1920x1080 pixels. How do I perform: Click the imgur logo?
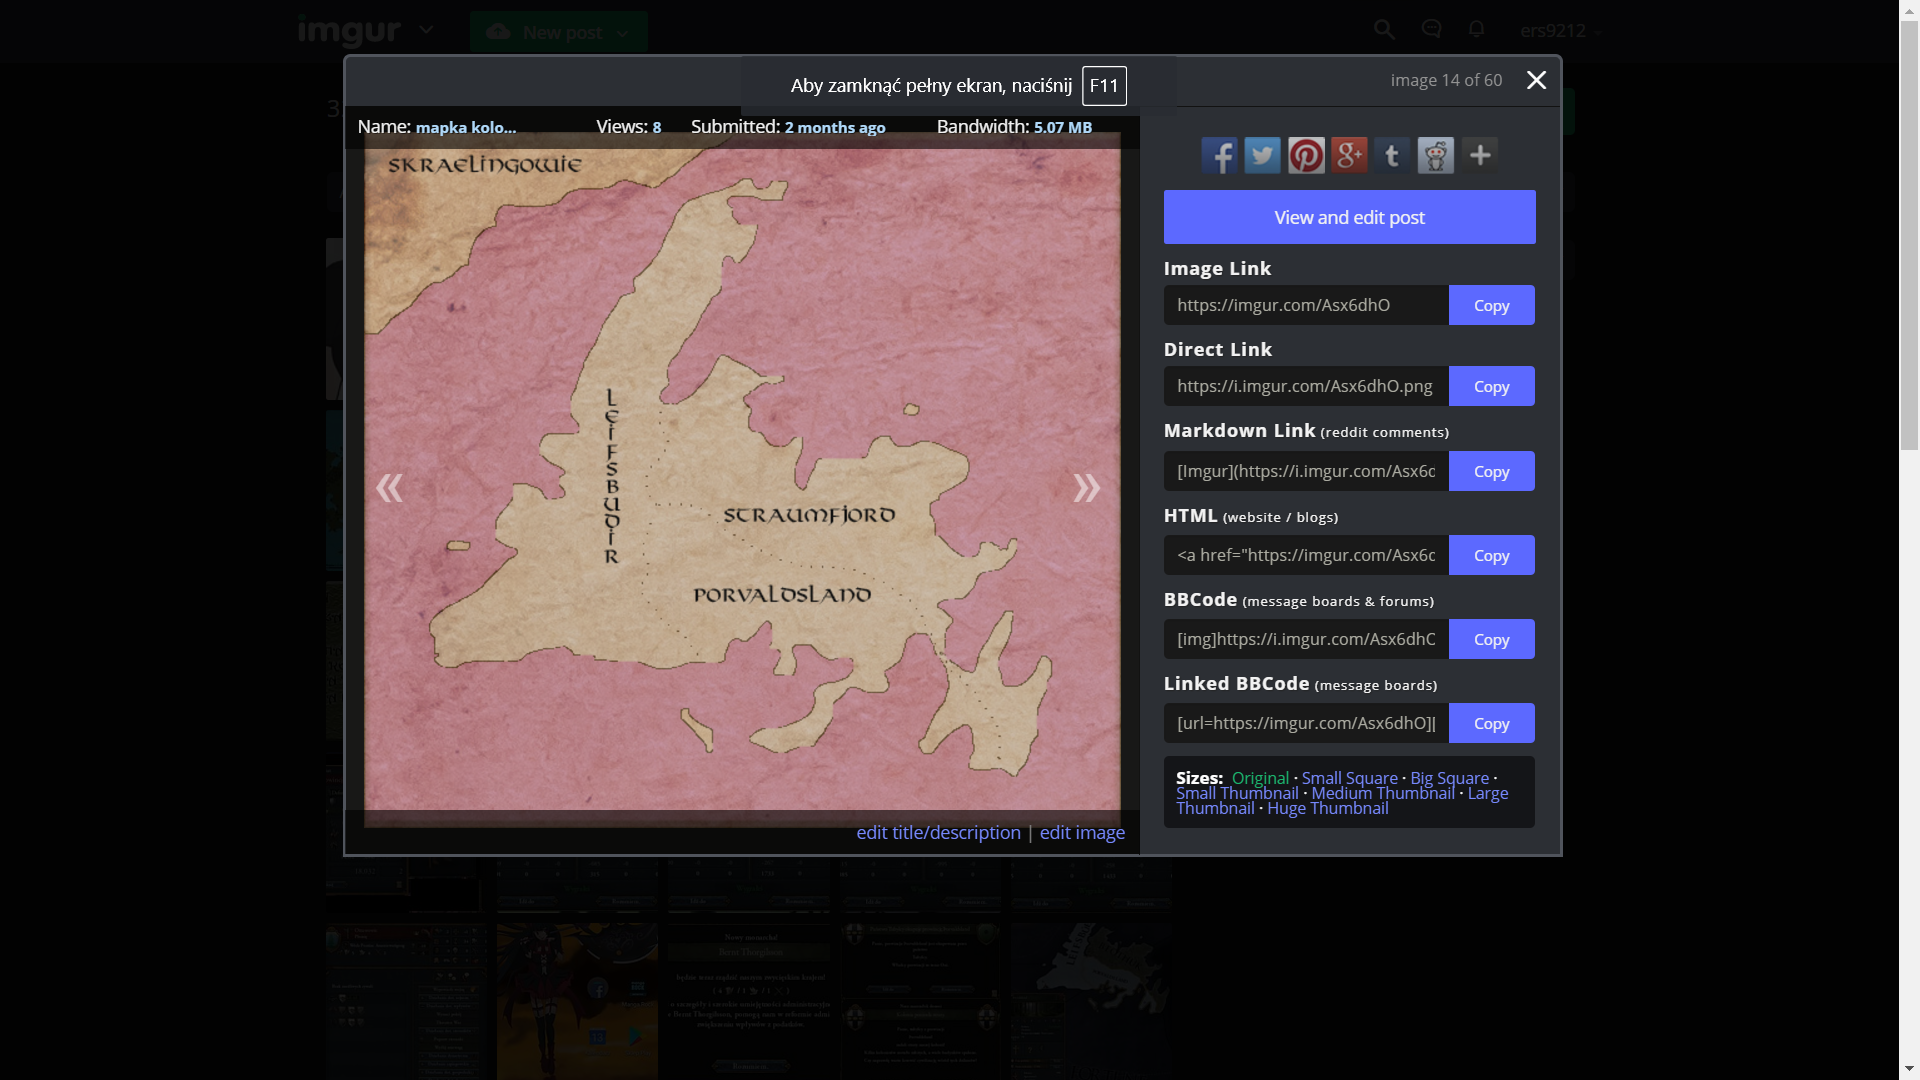[x=349, y=31]
